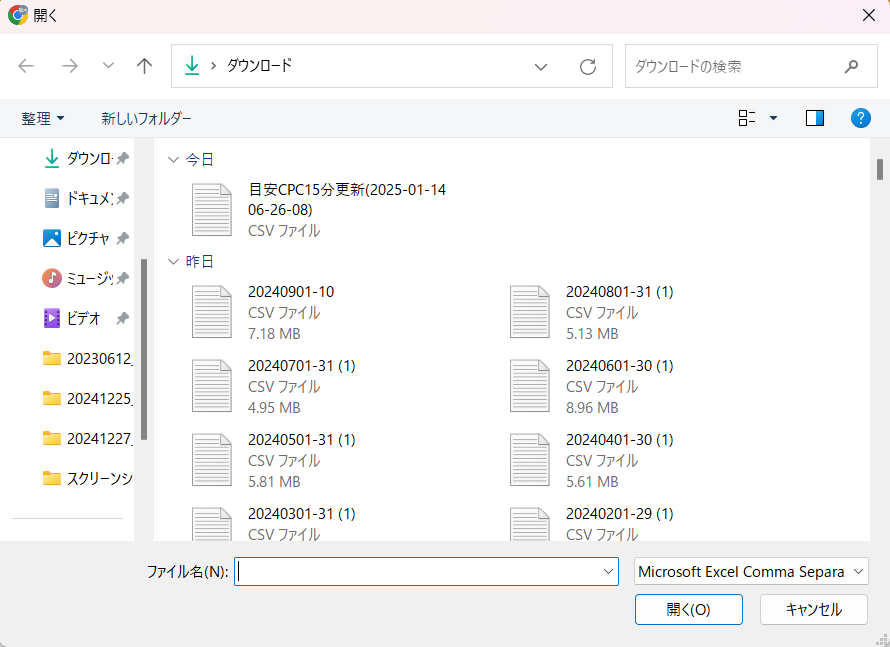The width and height of the screenshot is (890, 647).
Task: Refresh the Downloads folder view
Action: (588, 67)
